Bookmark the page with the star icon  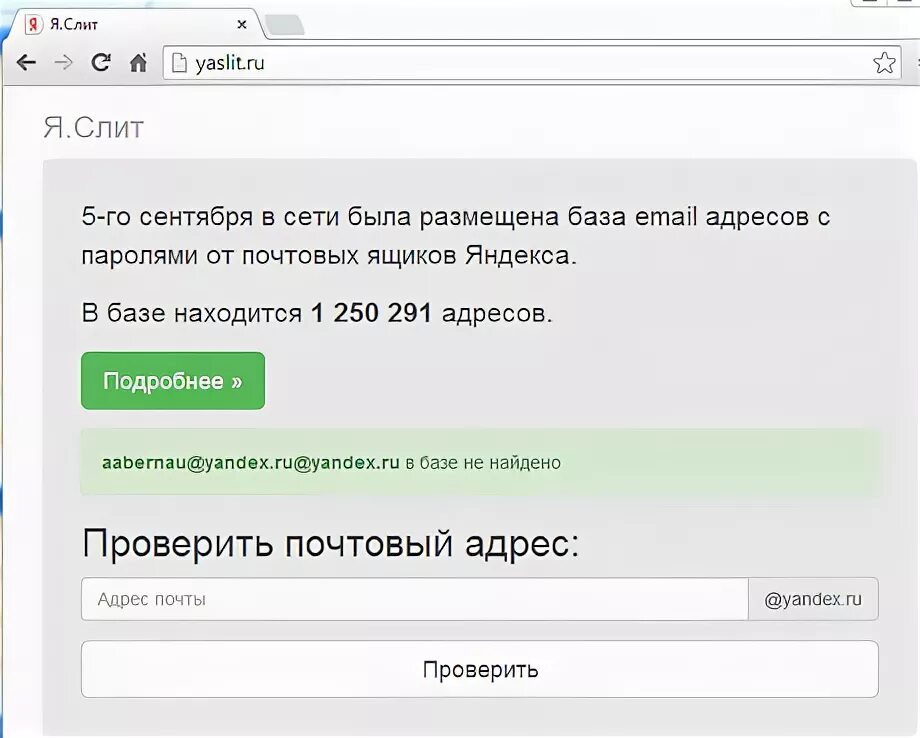pos(884,62)
